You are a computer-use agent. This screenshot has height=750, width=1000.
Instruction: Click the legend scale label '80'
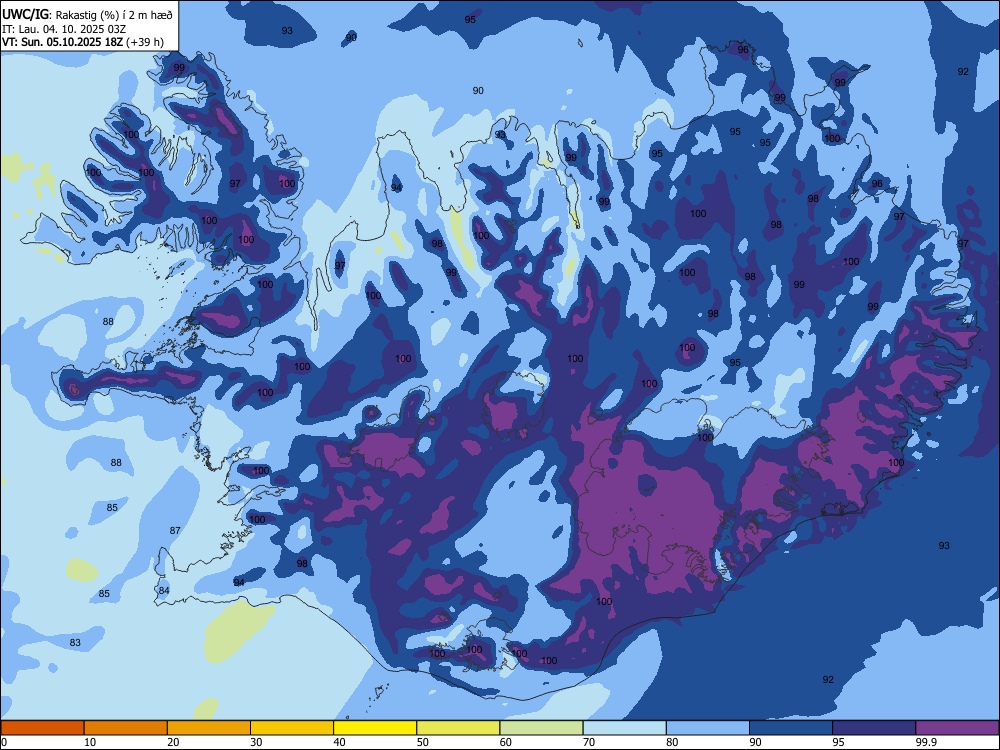point(672,742)
